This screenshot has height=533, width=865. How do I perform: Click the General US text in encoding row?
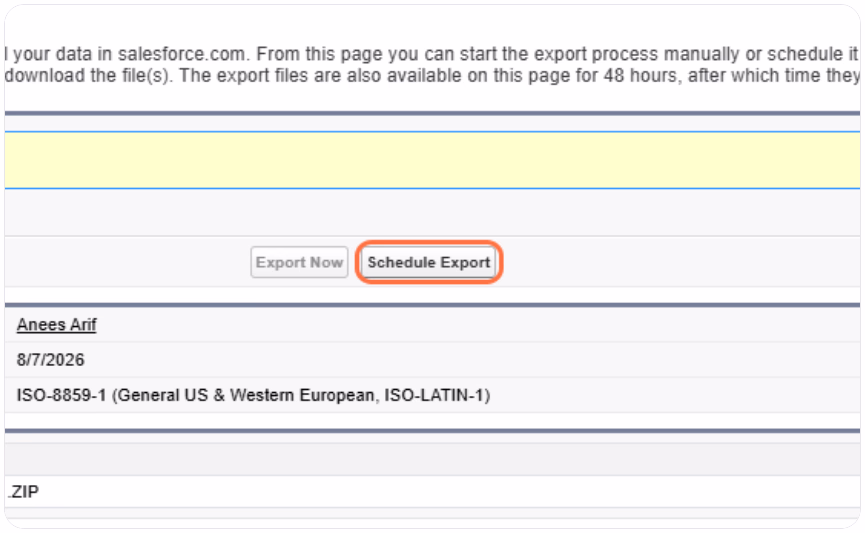point(163,395)
